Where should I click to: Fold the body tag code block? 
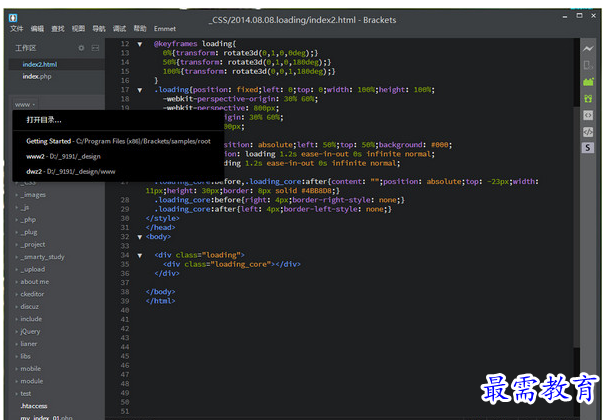(140, 237)
